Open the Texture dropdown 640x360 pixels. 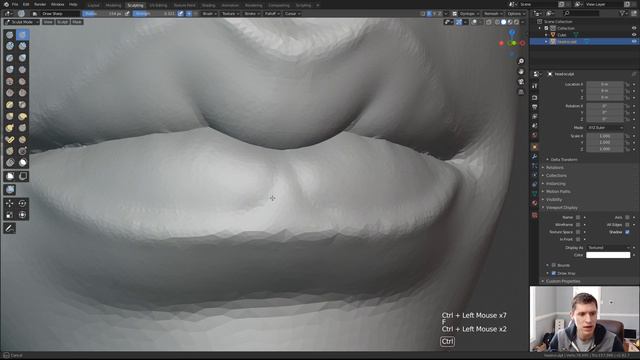pos(230,13)
